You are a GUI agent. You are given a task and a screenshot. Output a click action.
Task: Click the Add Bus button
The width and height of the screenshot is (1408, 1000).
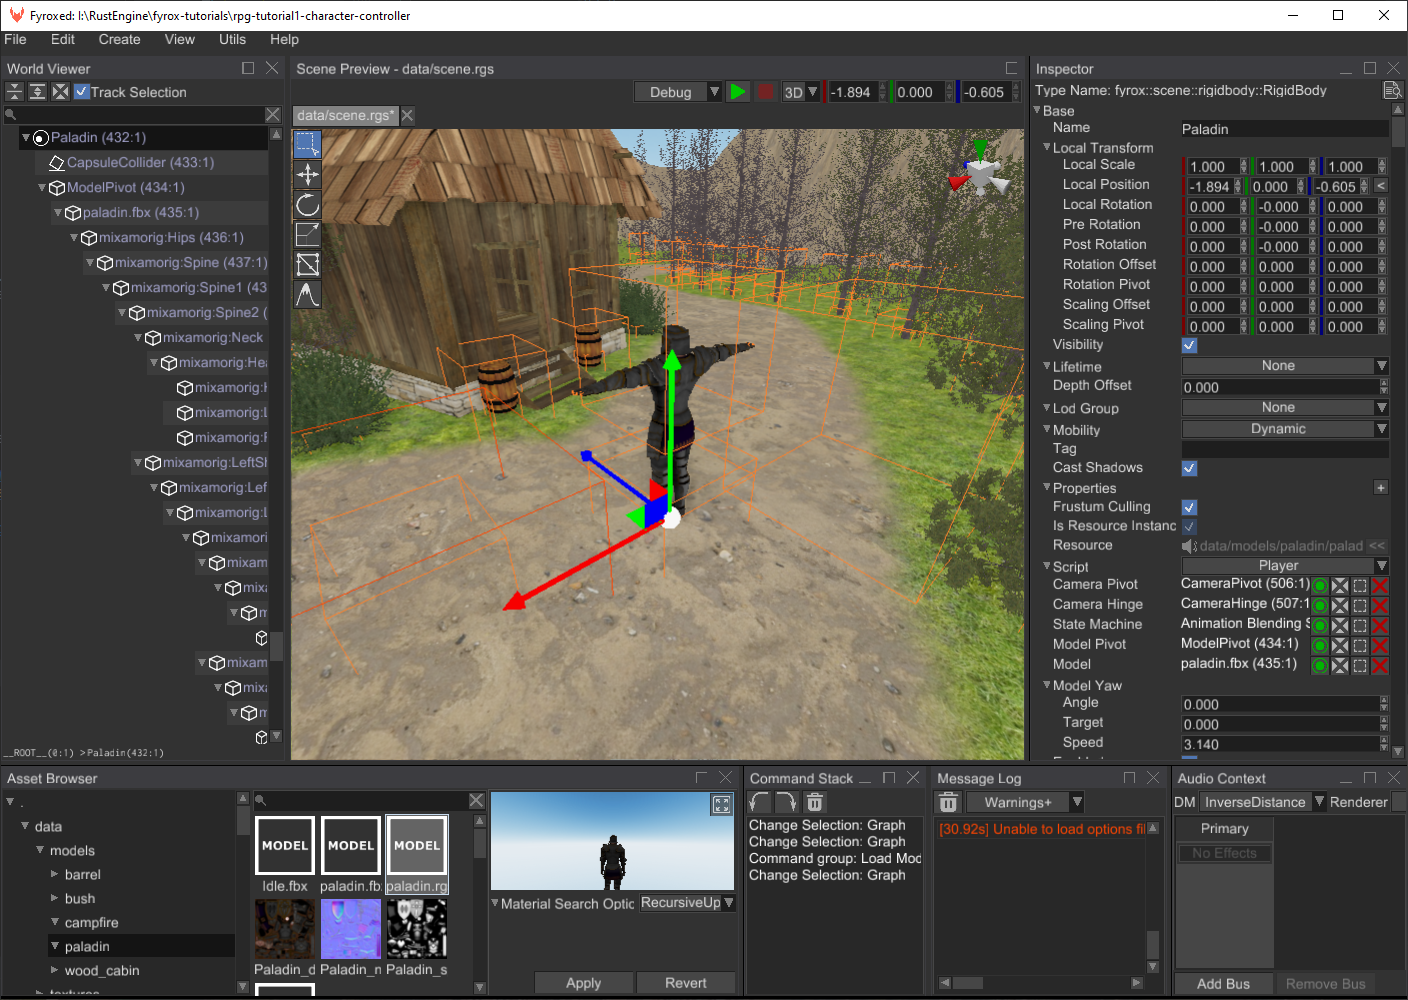tap(1223, 984)
